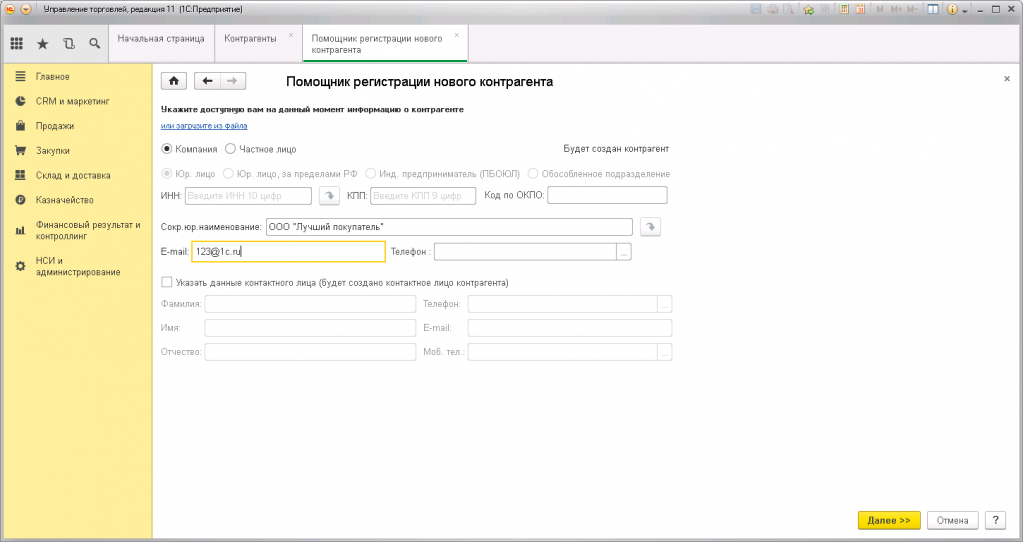Click the Имя input field

(310, 327)
